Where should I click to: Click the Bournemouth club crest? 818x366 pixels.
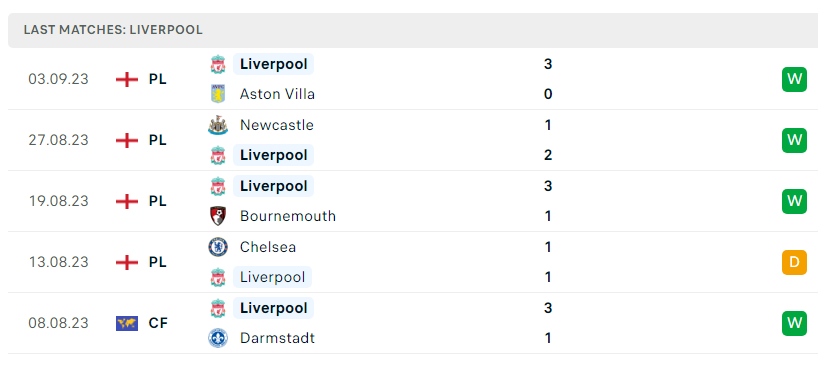218,216
